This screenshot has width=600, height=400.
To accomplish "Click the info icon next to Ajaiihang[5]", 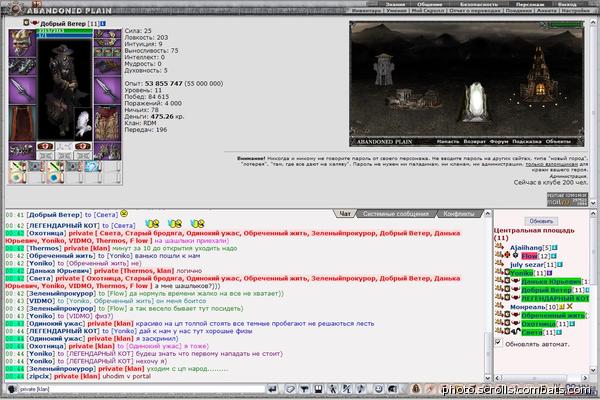I will point(555,248).
